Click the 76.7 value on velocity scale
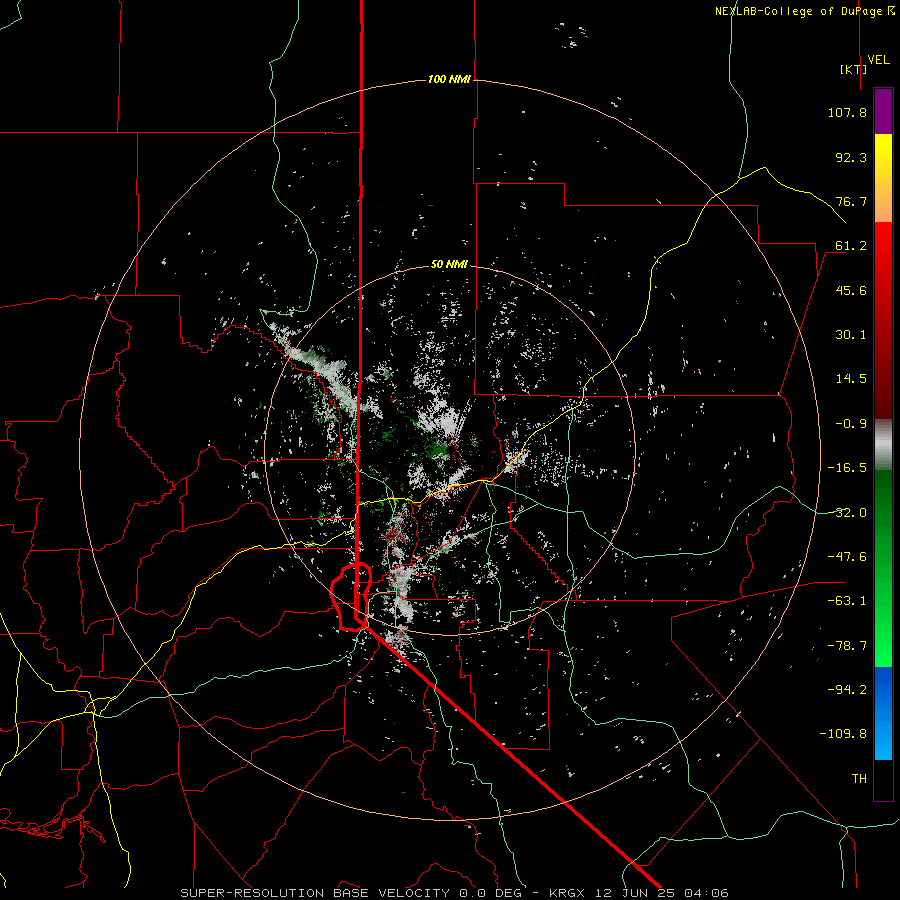Screen dimensions: 900x900 point(851,201)
